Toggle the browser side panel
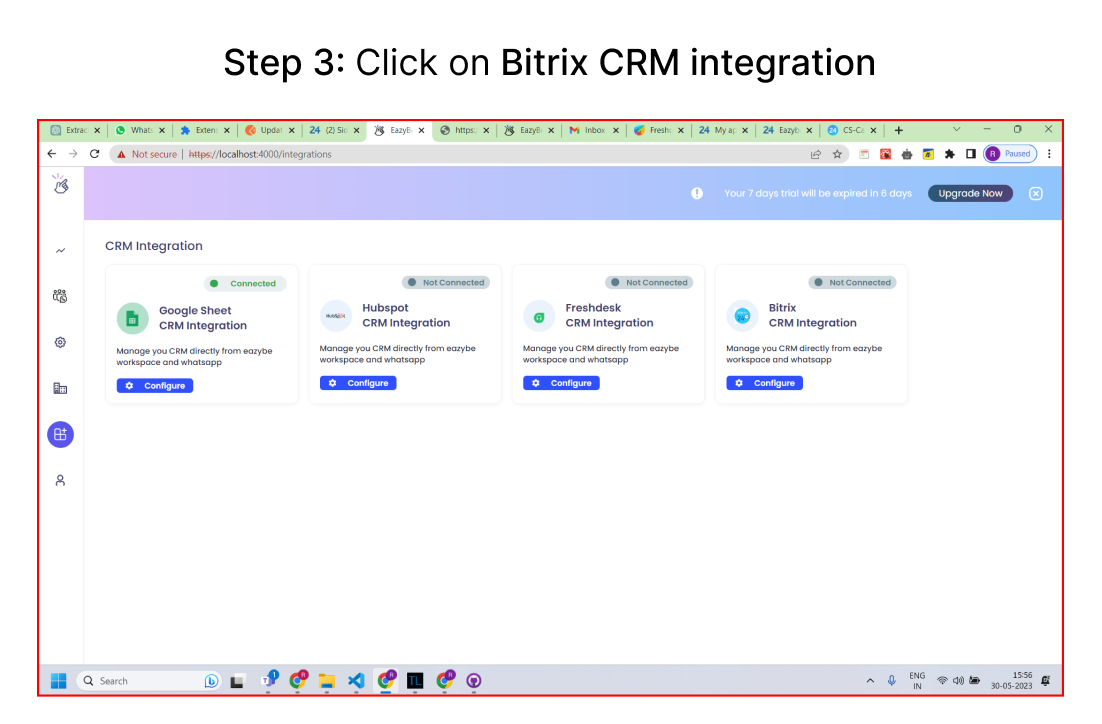This screenshot has width=1102, height=724. [x=971, y=154]
